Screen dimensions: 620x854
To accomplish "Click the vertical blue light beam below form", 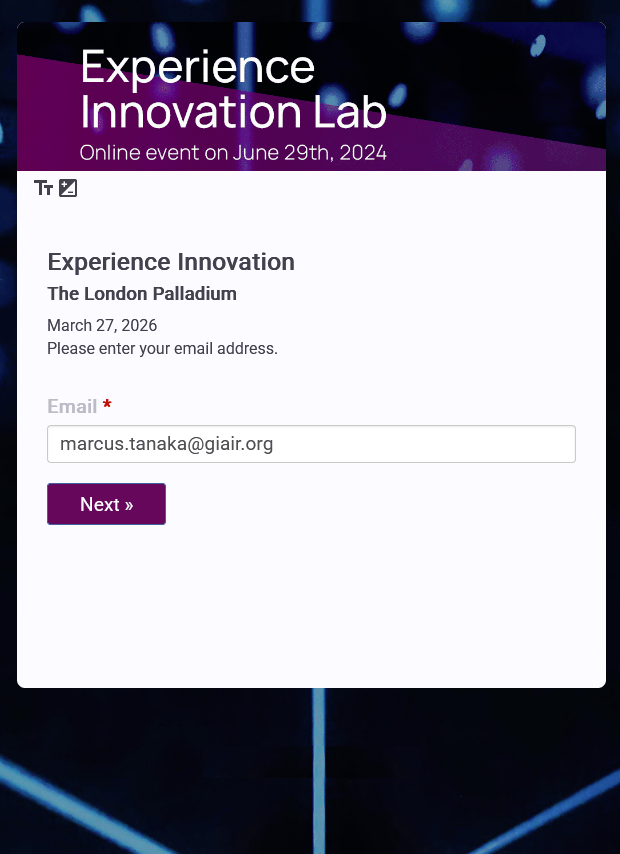I will tap(319, 771).
